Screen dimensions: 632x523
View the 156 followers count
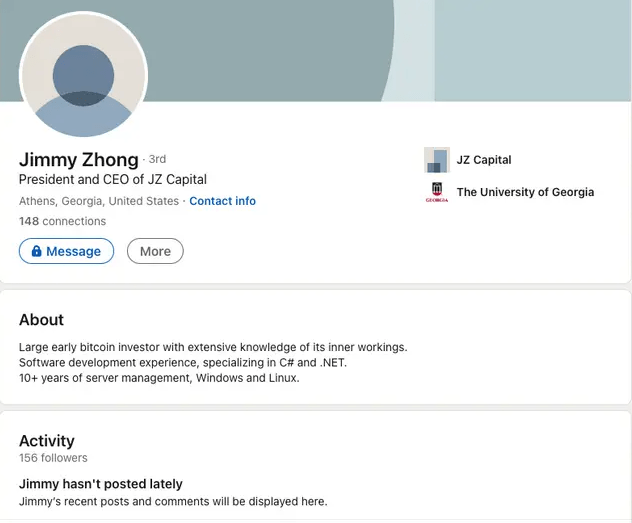(53, 458)
